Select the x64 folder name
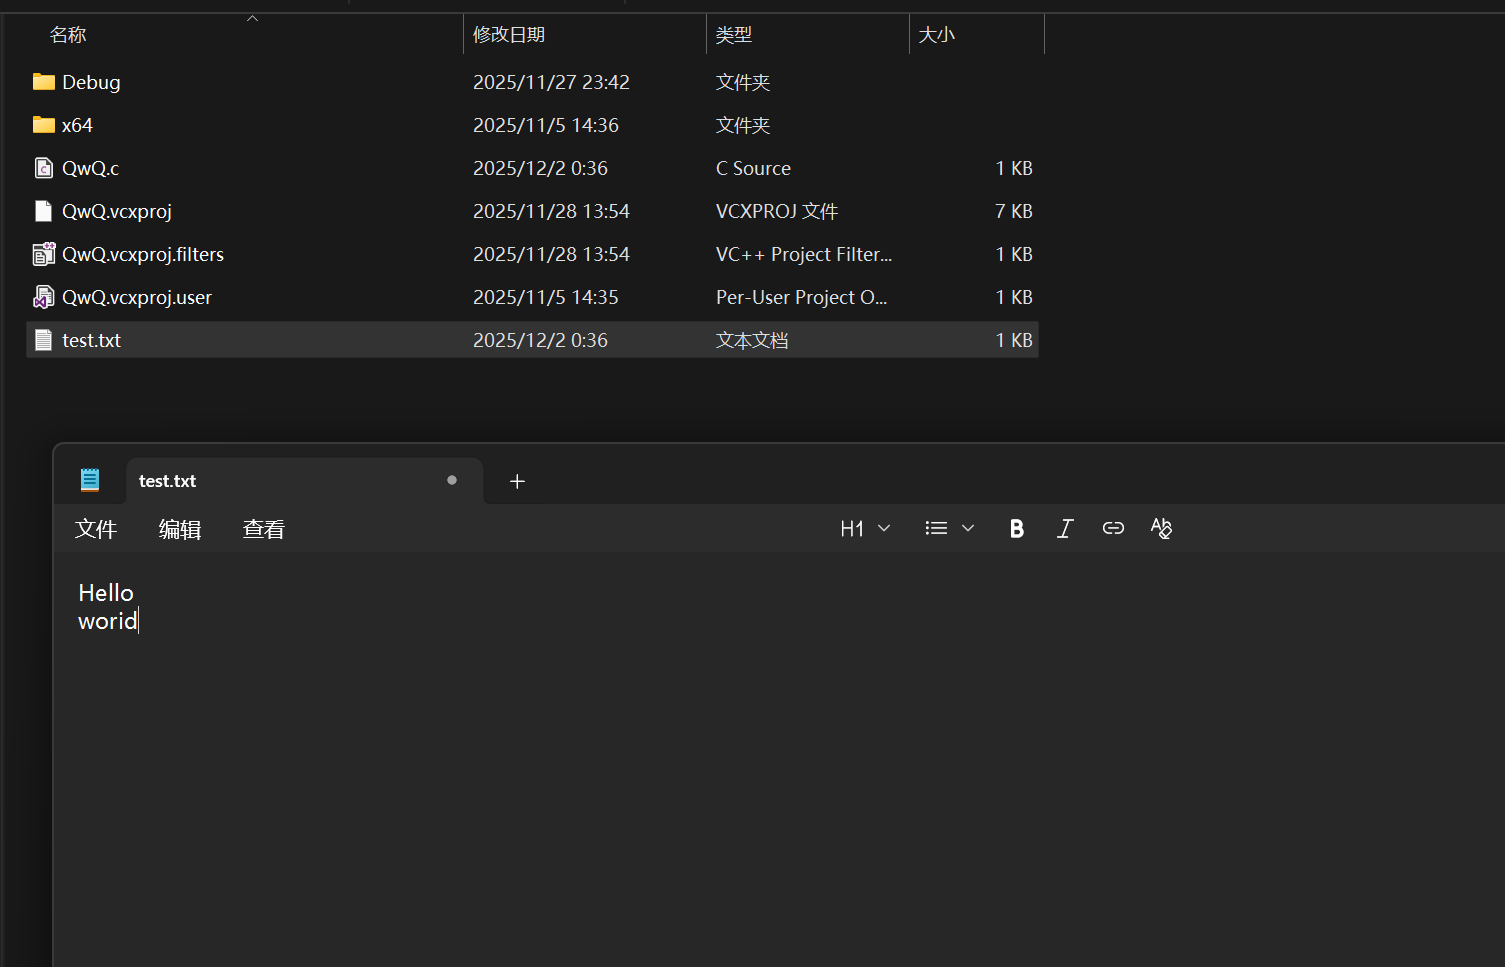This screenshot has width=1505, height=967. [x=77, y=125]
